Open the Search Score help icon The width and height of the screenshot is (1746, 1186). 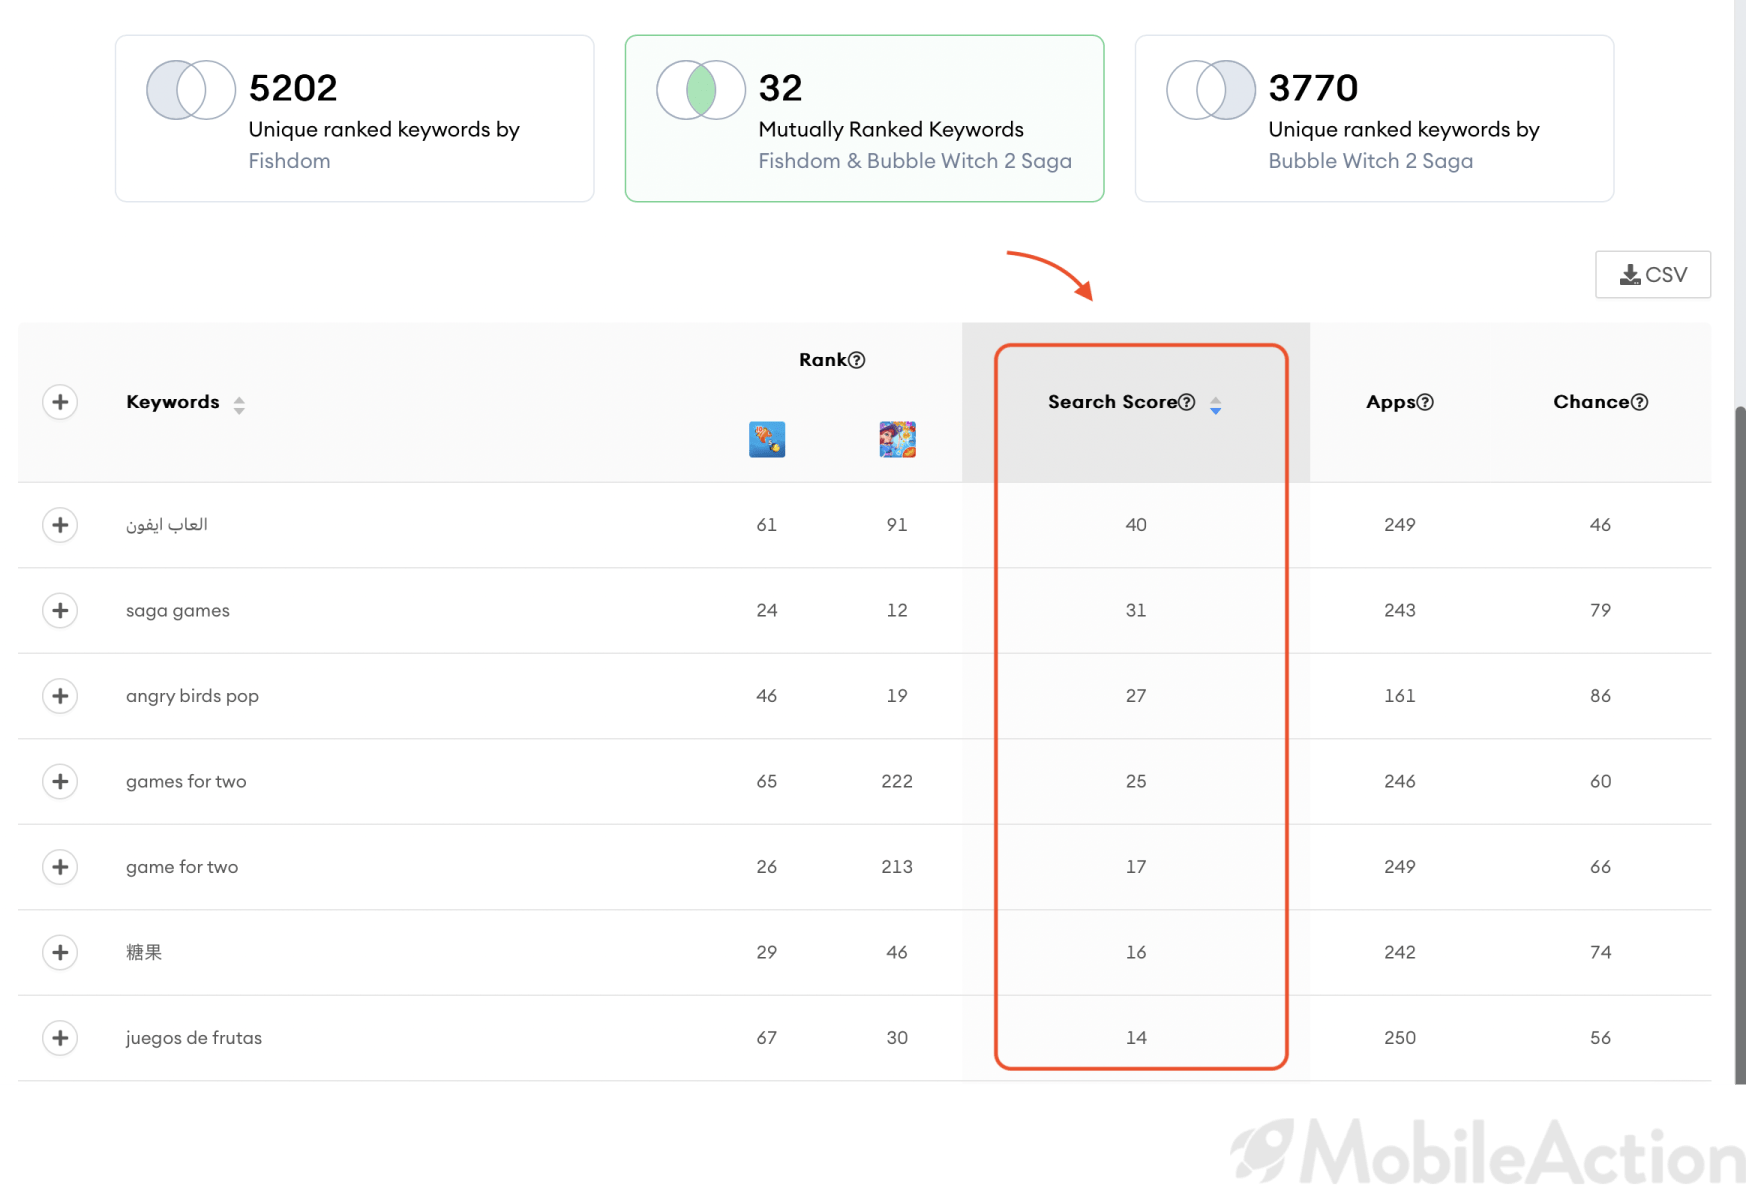(x=1187, y=402)
